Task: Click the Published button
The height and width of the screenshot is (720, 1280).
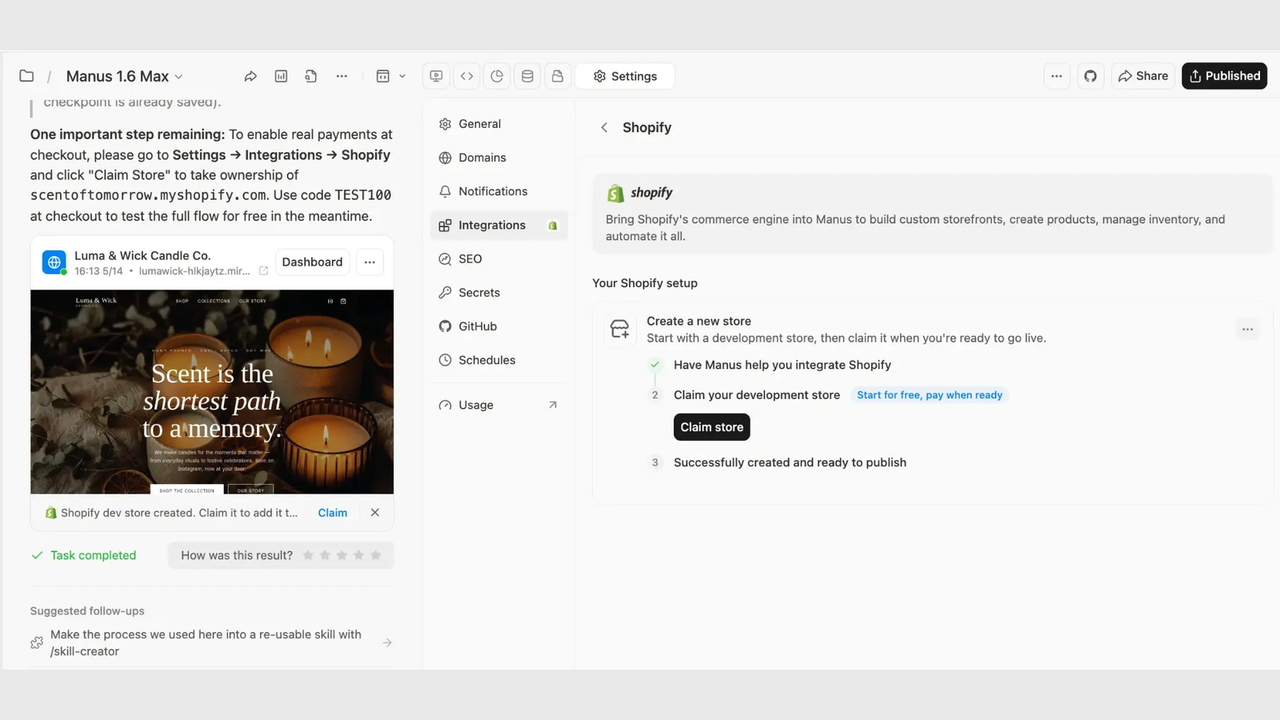Action: click(1224, 76)
